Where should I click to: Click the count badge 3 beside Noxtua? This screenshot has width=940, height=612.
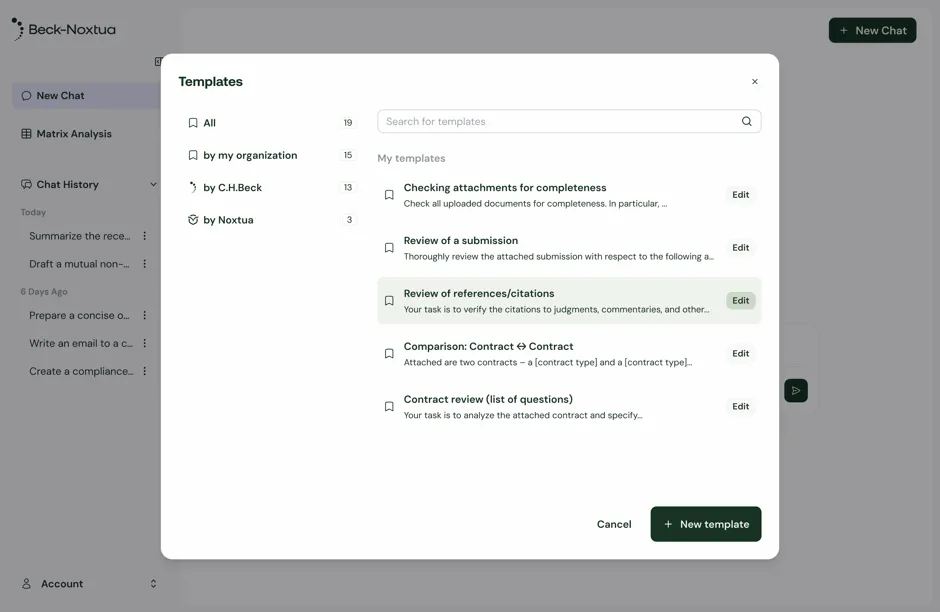click(x=350, y=220)
